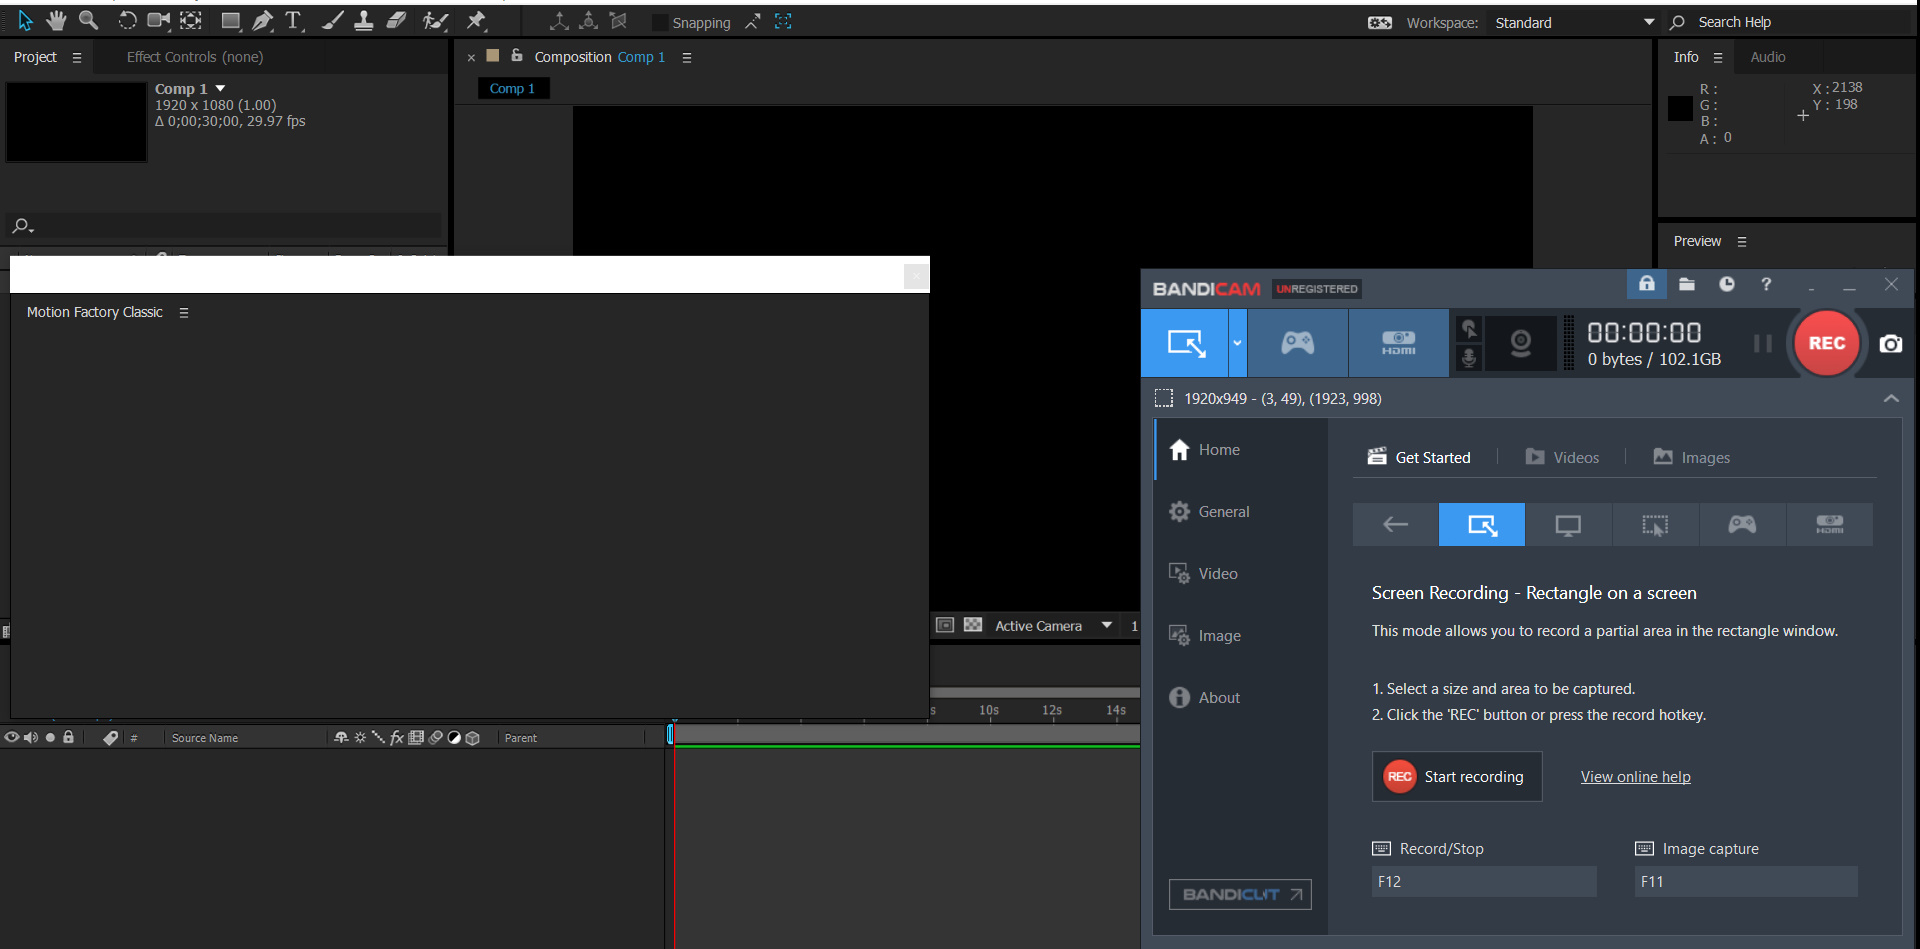The width and height of the screenshot is (1920, 949).
Task: Open Motion Factory Classic panel menu
Action: coord(184,313)
